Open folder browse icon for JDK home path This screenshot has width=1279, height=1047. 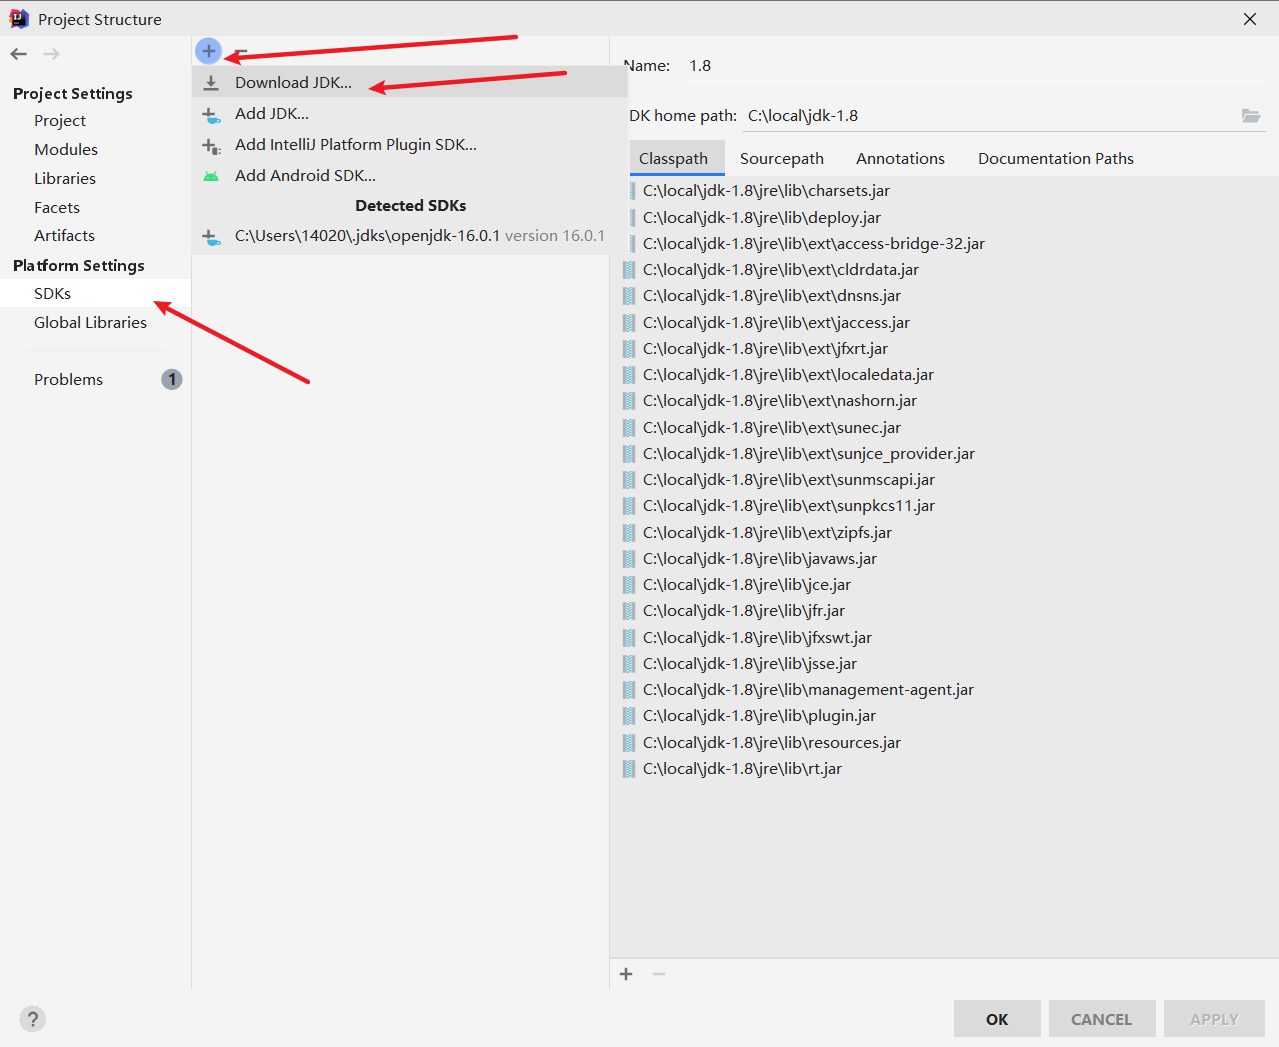point(1251,116)
